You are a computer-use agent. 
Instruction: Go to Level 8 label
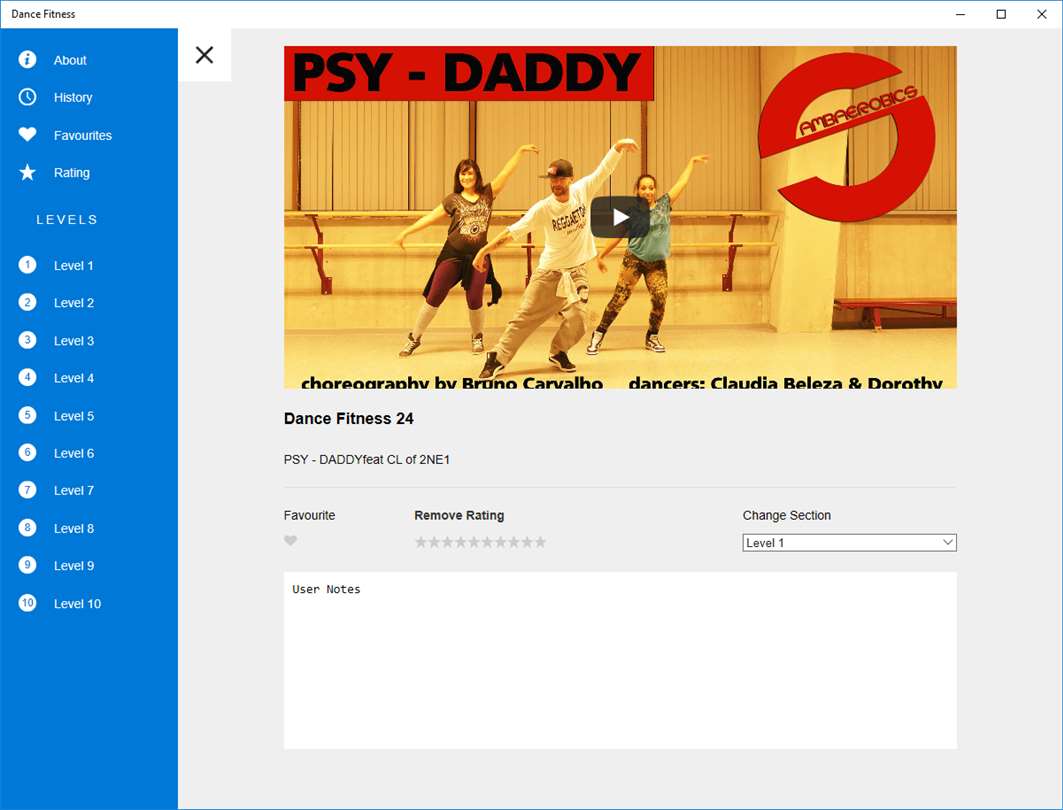pos(74,529)
